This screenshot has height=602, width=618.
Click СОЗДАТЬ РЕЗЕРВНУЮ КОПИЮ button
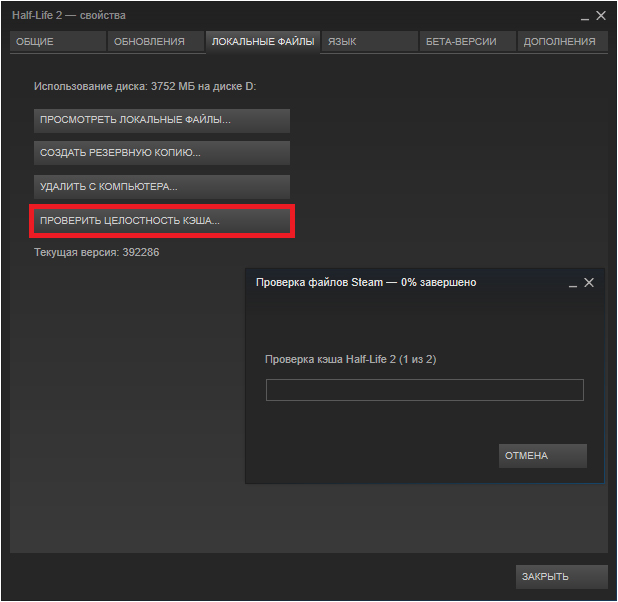(x=162, y=153)
